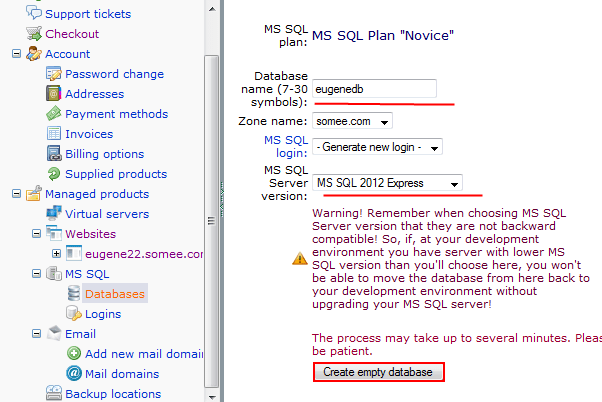
Task: Collapse the Websites tree node
Action: click(36, 233)
